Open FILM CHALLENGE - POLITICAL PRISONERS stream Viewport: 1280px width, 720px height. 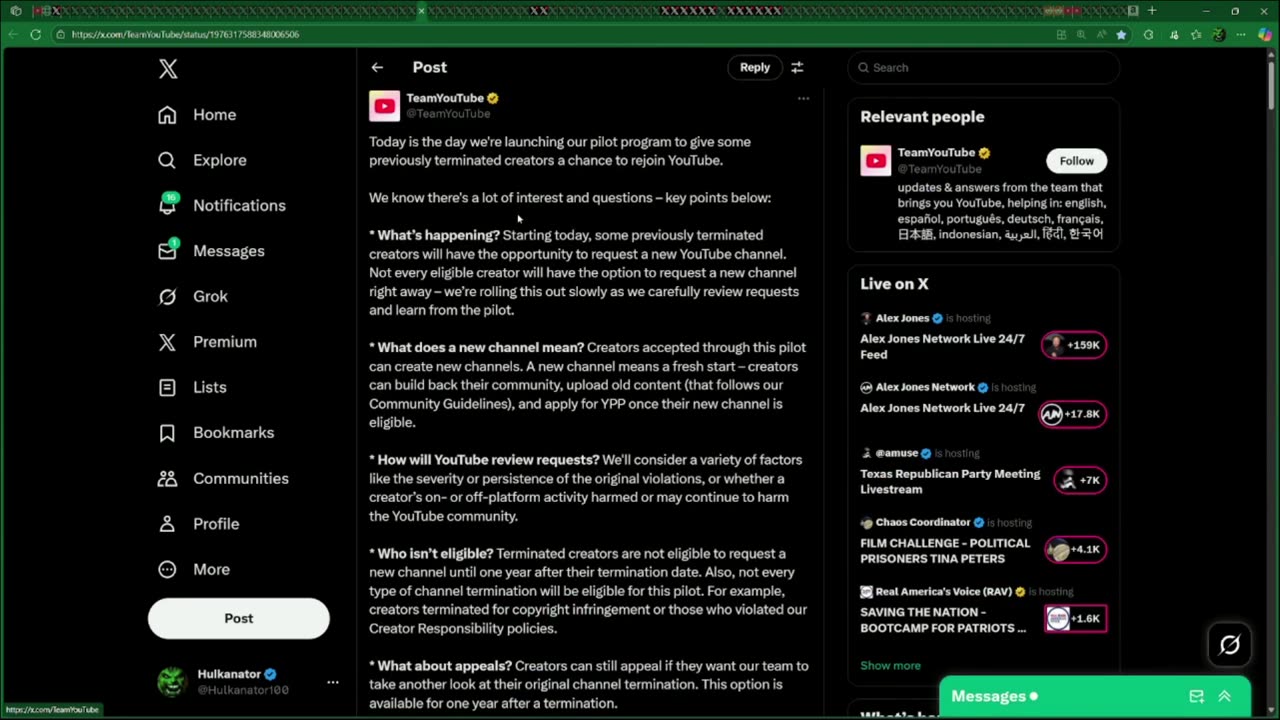point(945,550)
